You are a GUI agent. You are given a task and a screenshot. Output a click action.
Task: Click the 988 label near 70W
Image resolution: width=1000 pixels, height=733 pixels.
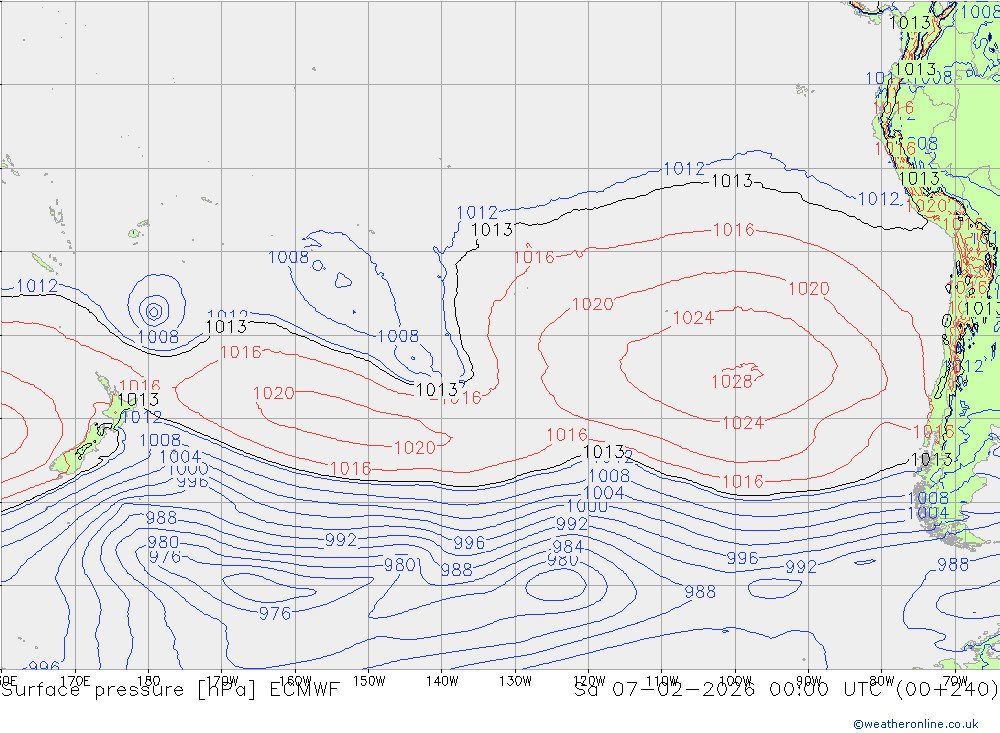pyautogui.click(x=953, y=565)
